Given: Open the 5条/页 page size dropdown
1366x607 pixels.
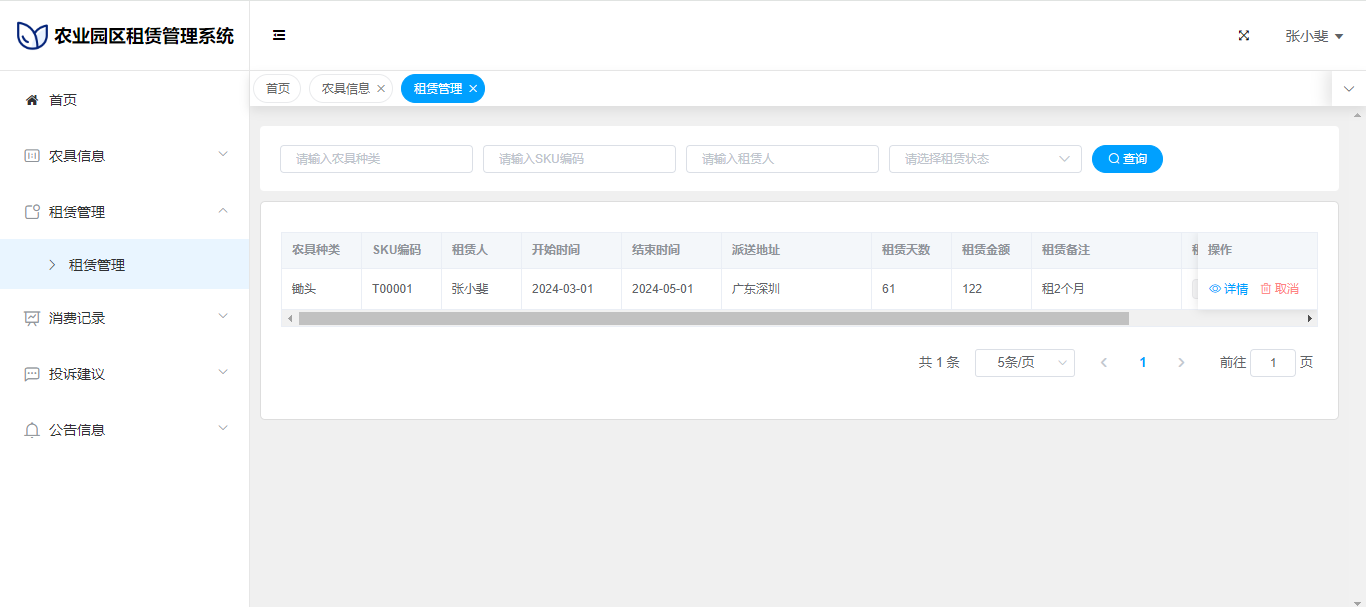Looking at the screenshot, I should click(1024, 363).
